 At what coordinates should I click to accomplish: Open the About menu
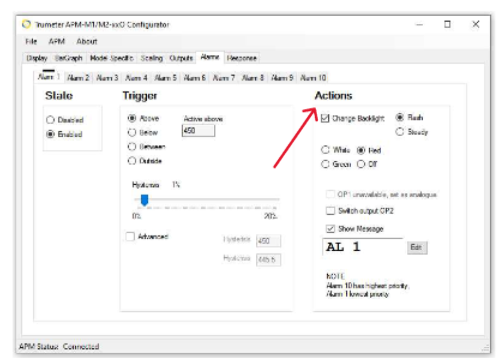tap(87, 41)
